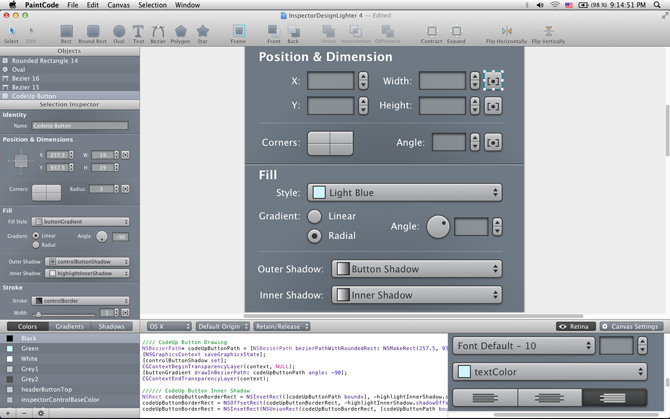Choose Radial gradient in Selection Inspector
The height and width of the screenshot is (419, 670).
pos(36,245)
